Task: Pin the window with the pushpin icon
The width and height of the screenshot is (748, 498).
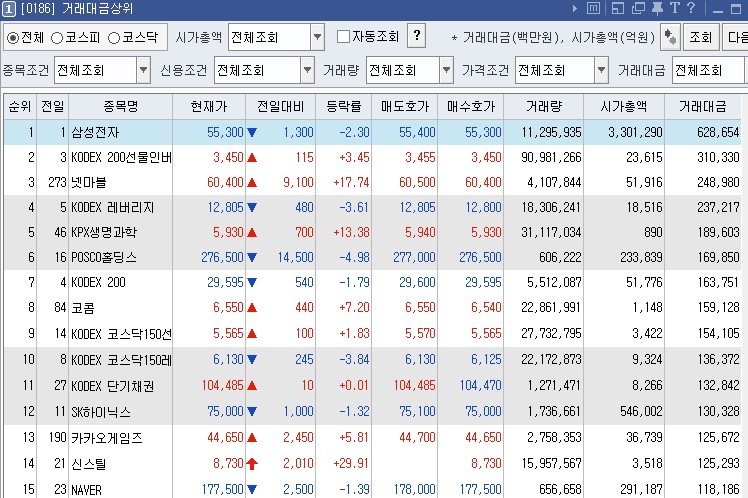Action: coord(657,8)
